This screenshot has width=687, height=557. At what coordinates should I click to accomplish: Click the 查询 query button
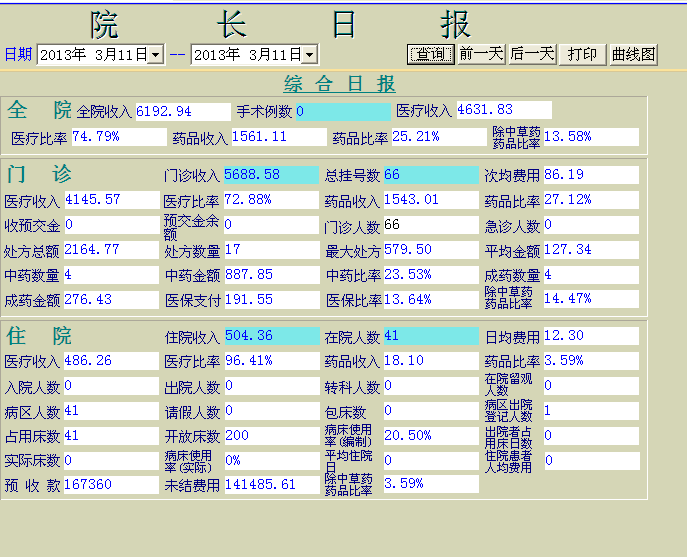(430, 54)
